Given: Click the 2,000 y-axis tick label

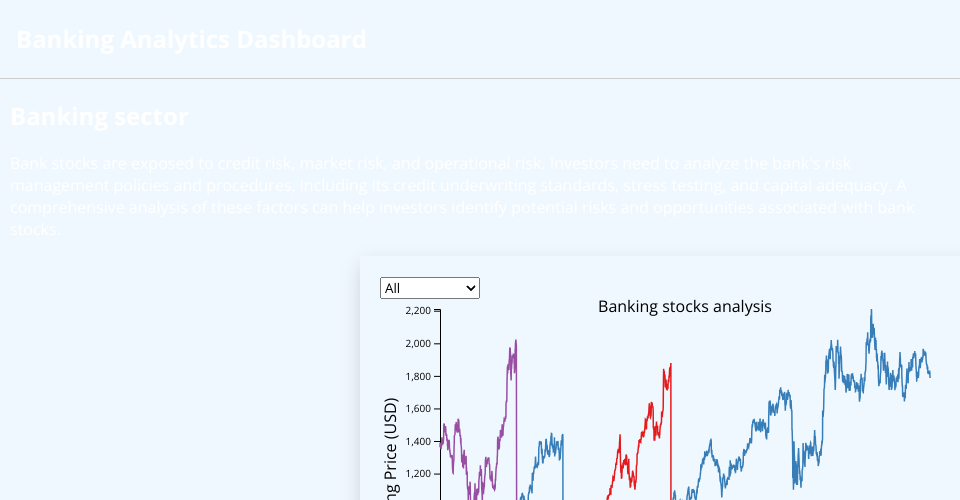Looking at the screenshot, I should [x=418, y=343].
